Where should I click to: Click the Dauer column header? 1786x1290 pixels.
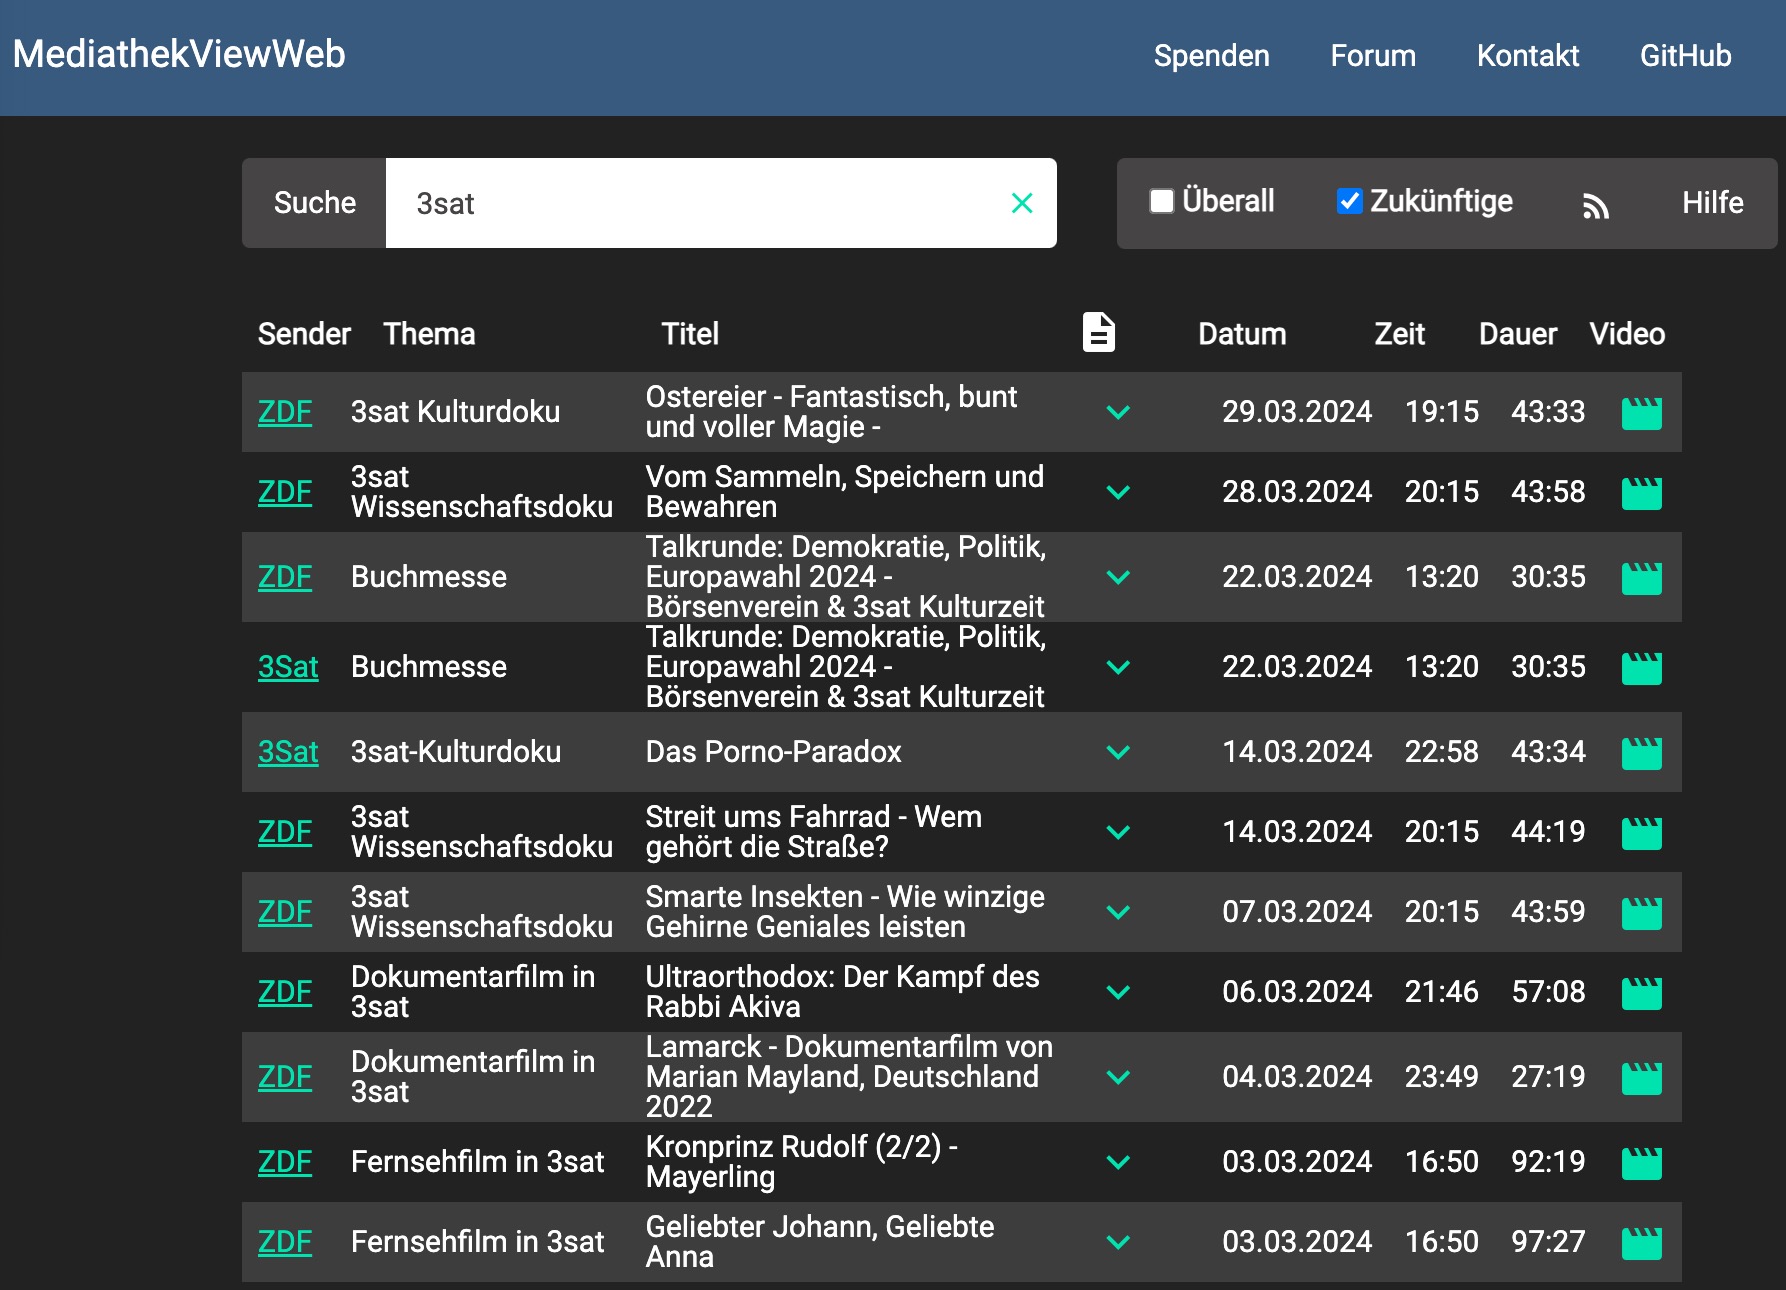point(1518,334)
